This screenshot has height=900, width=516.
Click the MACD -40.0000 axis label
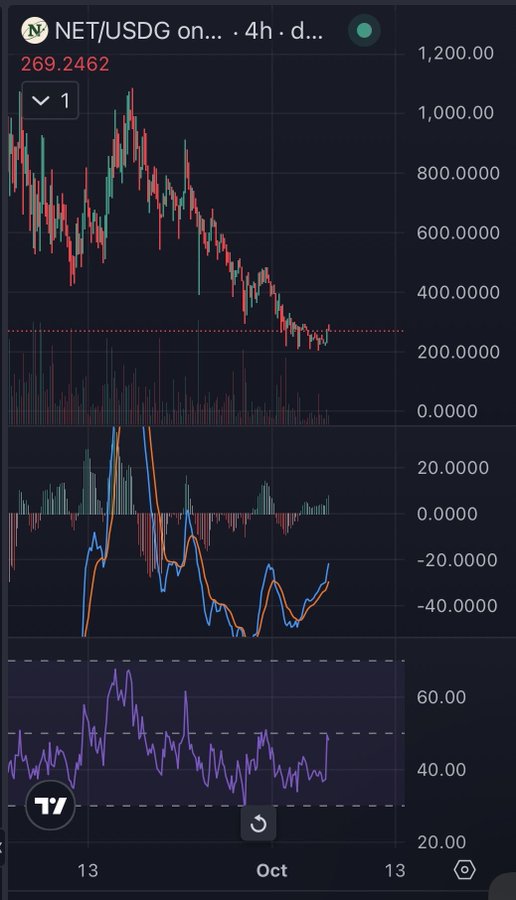click(457, 606)
